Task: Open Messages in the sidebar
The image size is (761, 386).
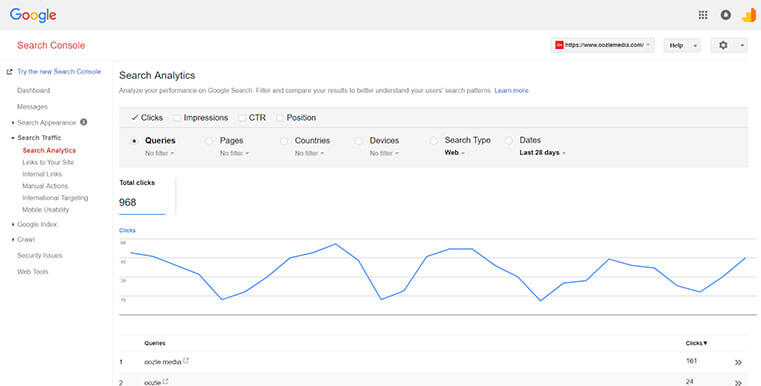Action: coord(33,107)
